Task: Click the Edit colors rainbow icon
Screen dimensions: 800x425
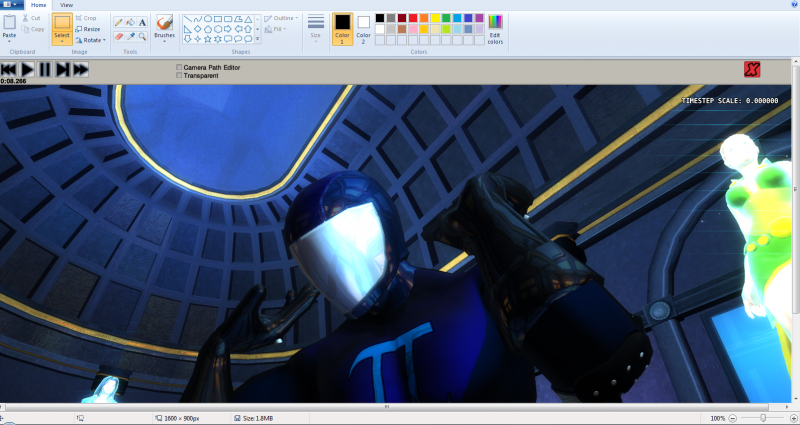Action: pos(495,22)
